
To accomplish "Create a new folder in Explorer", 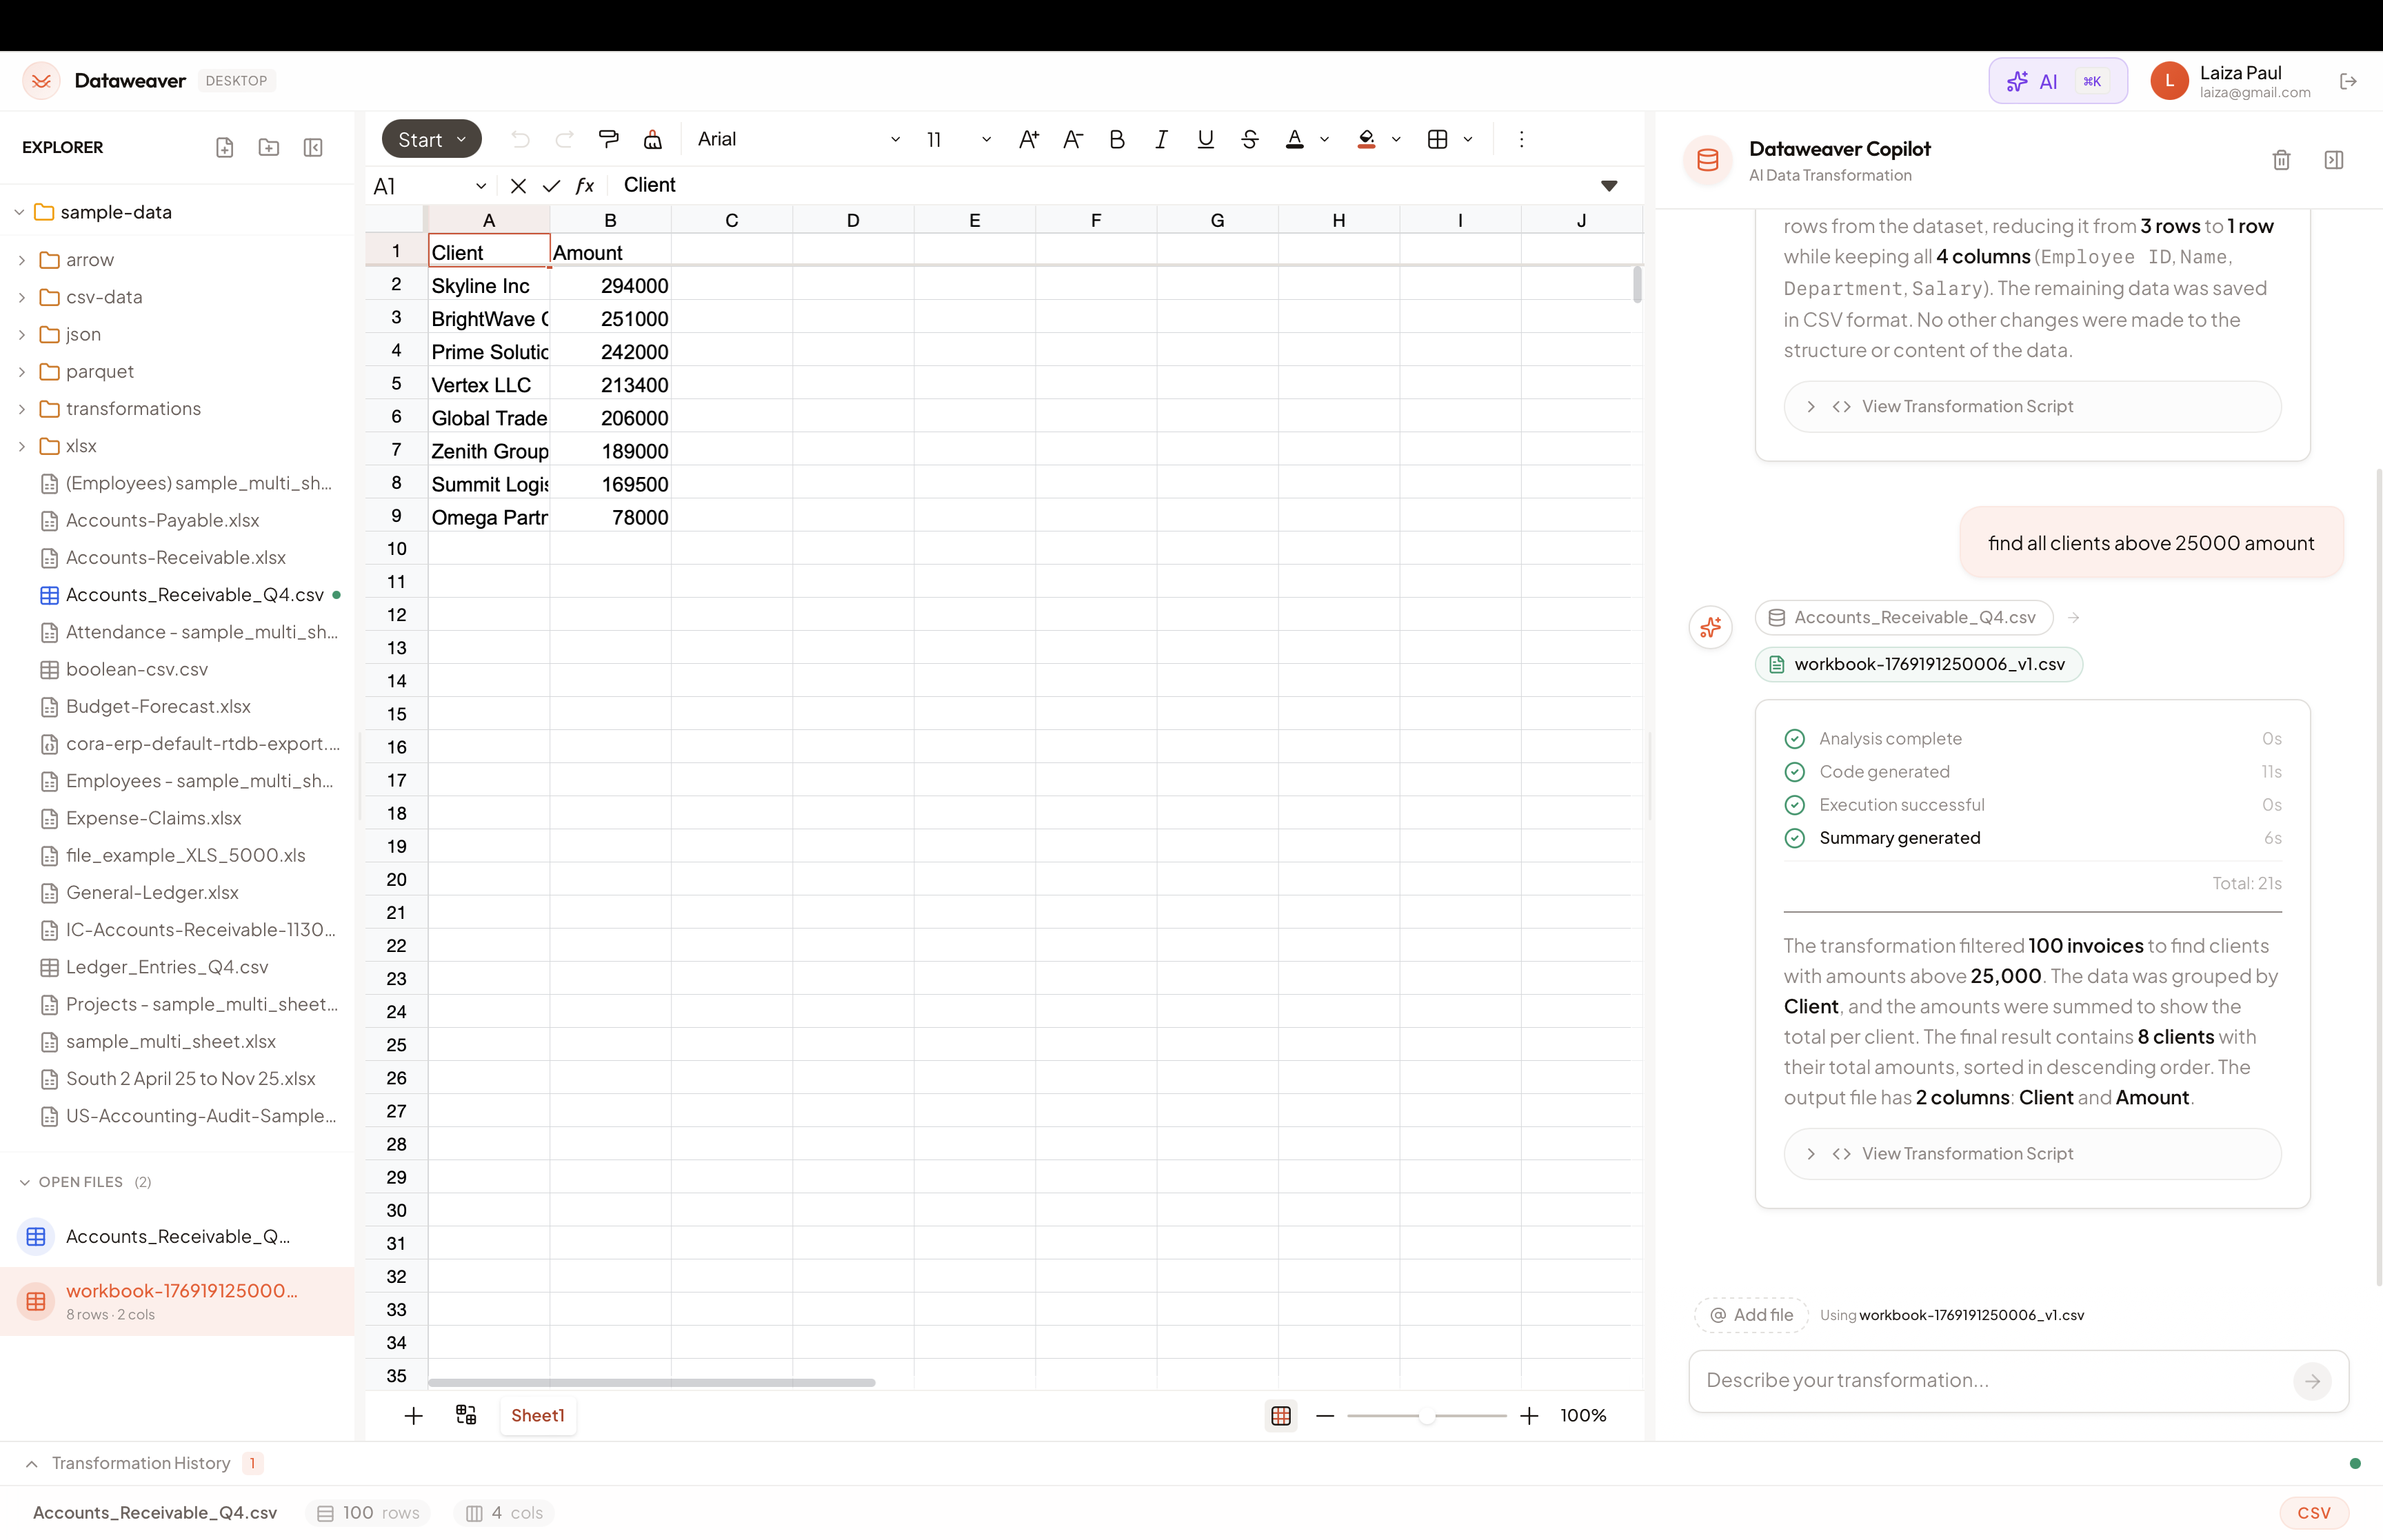I will pyautogui.click(x=269, y=148).
